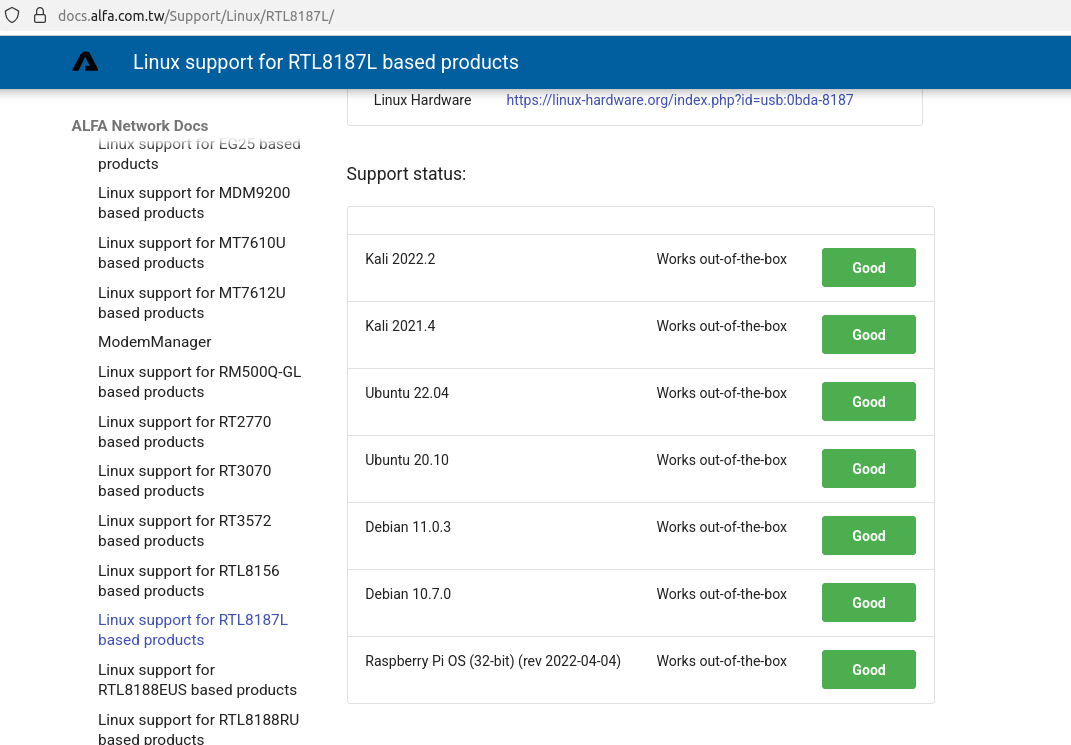Image resolution: width=1071 pixels, height=745 pixels.
Task: Click the Good badge for Kali 2021.4
Action: 868,335
